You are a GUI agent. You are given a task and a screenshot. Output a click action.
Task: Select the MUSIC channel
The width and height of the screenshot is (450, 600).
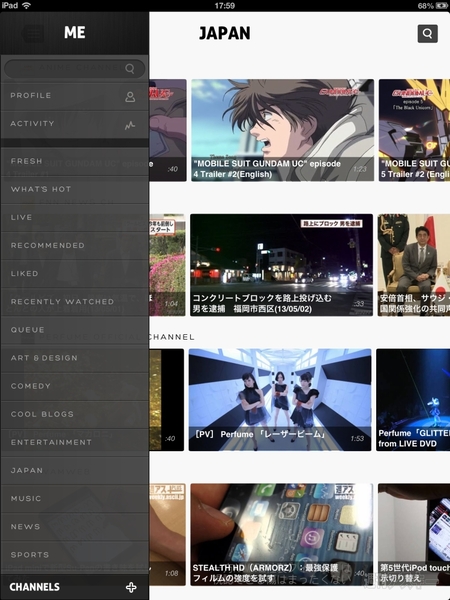pyautogui.click(x=75, y=499)
